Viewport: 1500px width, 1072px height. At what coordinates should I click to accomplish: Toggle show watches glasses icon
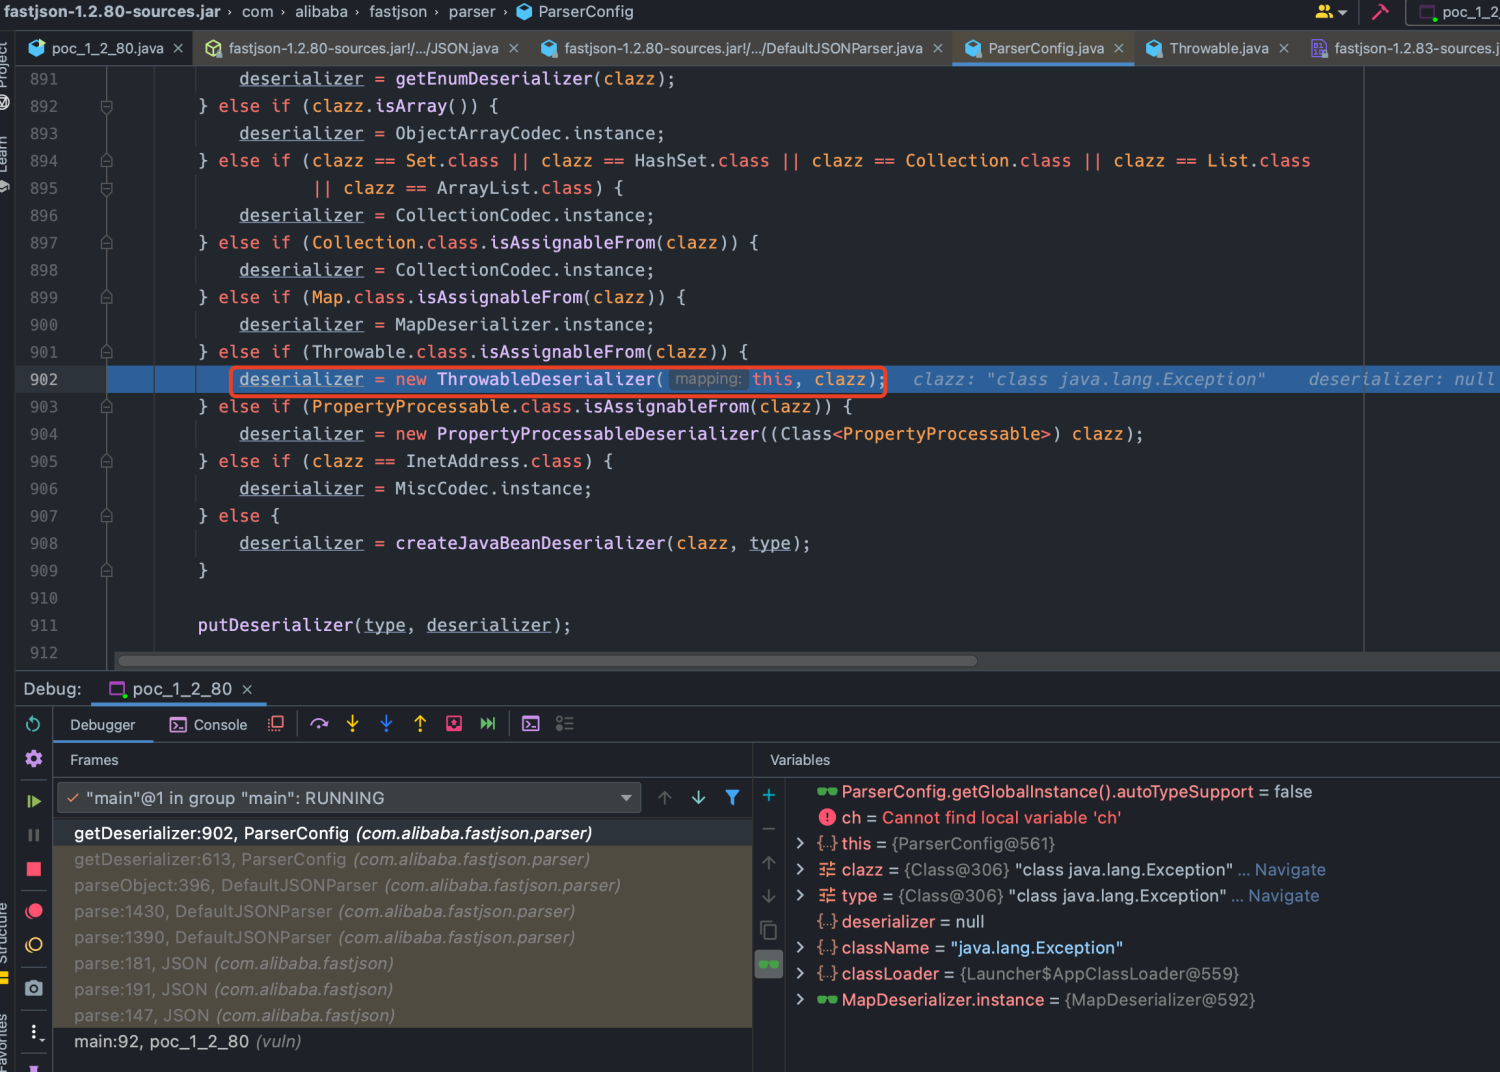coord(769,965)
